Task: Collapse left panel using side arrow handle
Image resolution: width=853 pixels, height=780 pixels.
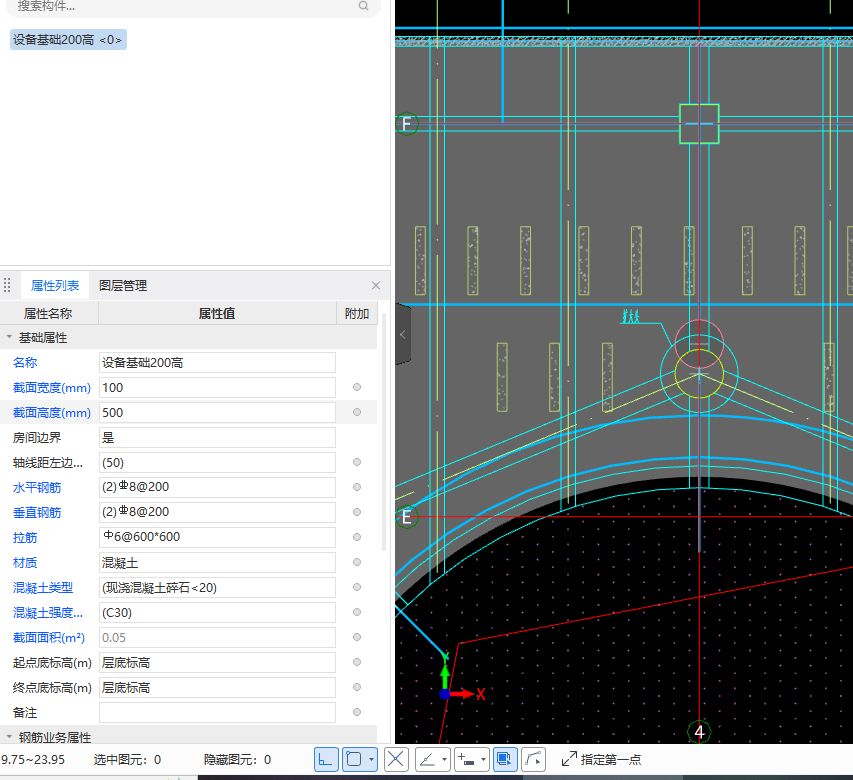Action: tap(403, 335)
